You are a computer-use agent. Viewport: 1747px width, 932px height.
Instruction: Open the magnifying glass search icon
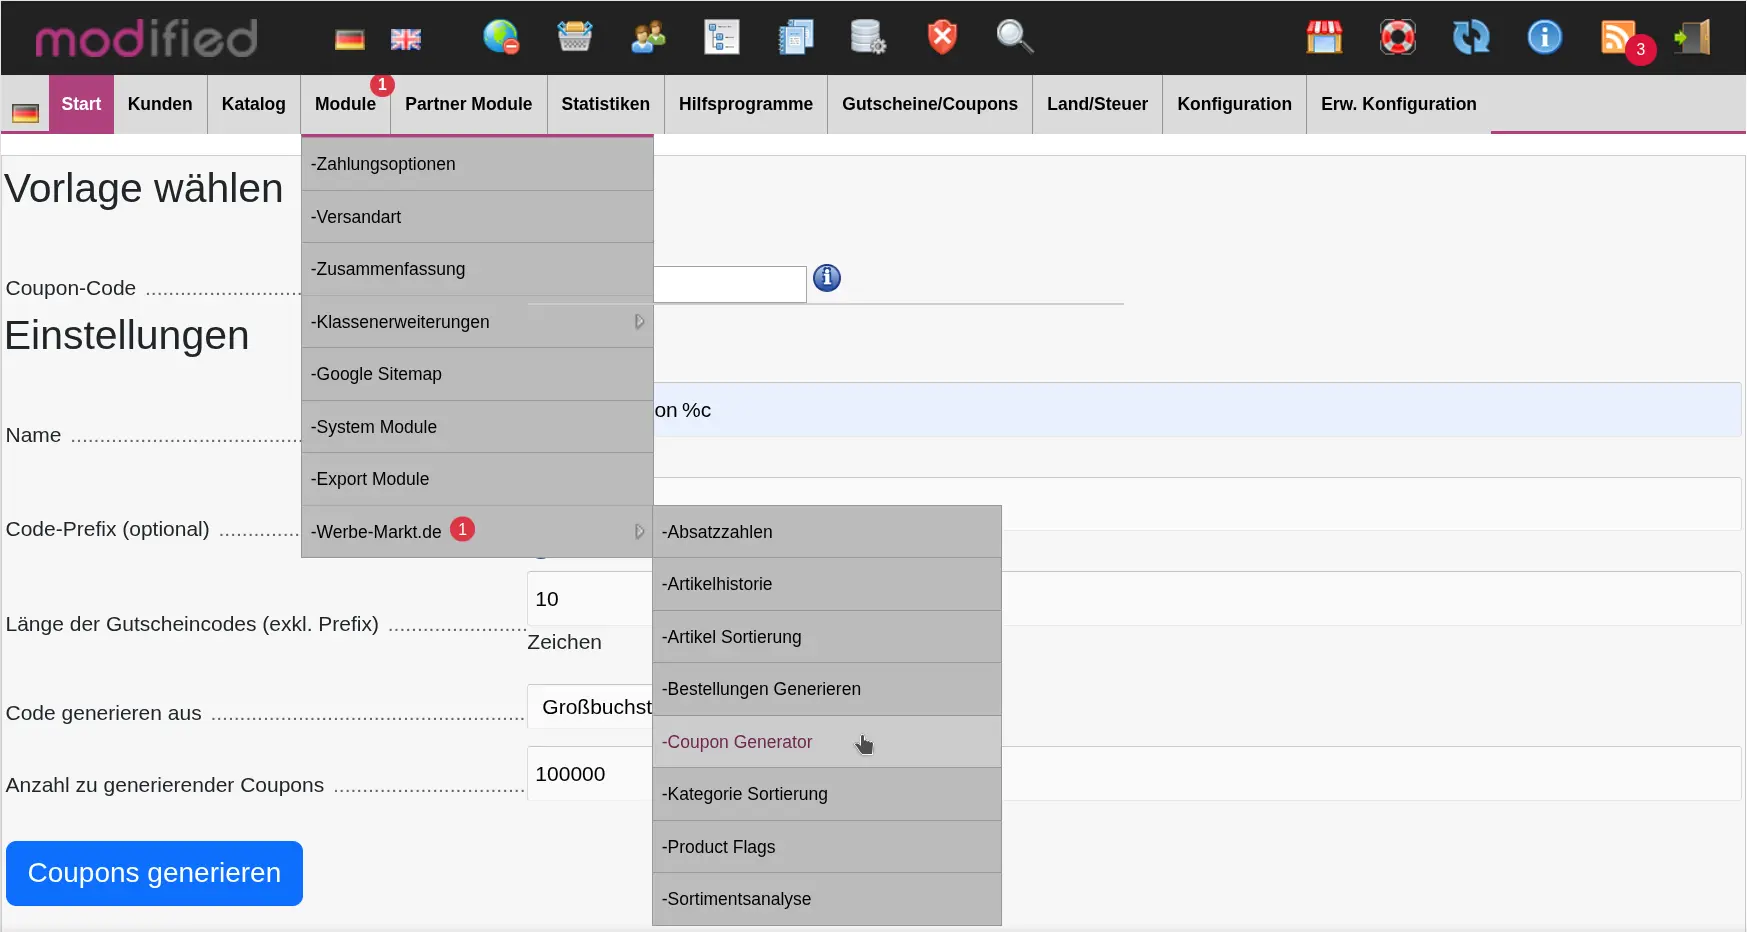click(1014, 37)
